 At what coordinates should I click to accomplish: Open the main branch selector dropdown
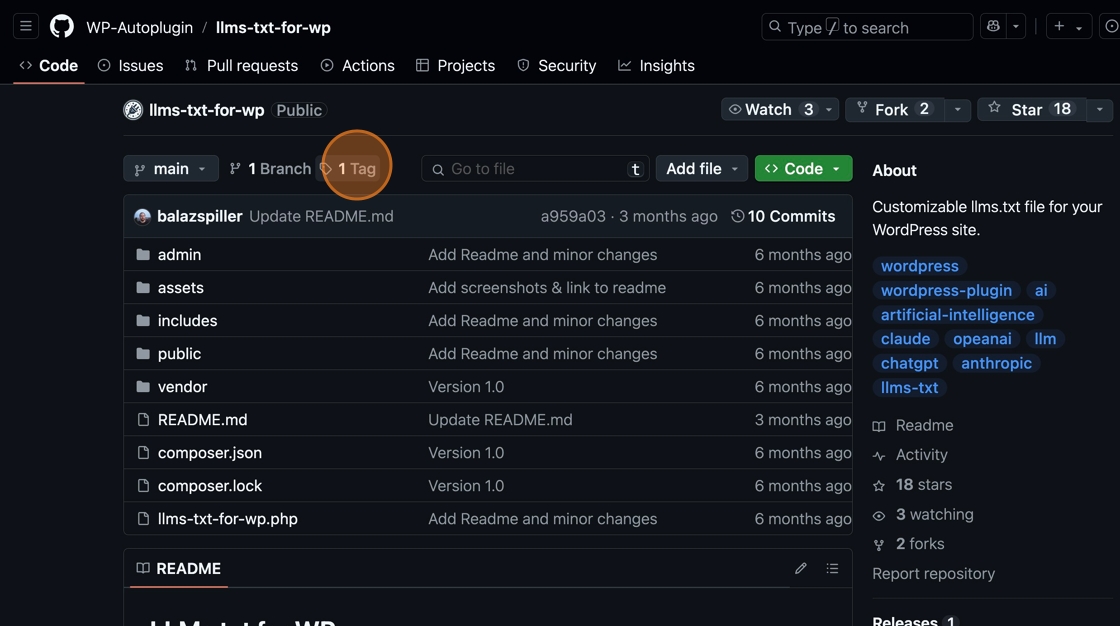click(171, 169)
